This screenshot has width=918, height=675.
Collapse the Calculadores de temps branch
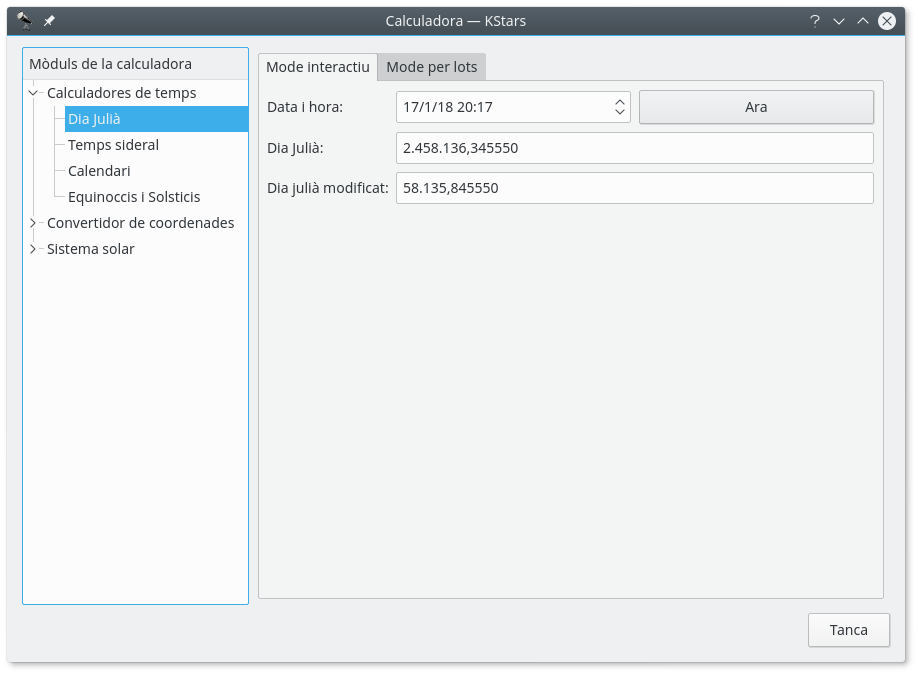(x=33, y=93)
